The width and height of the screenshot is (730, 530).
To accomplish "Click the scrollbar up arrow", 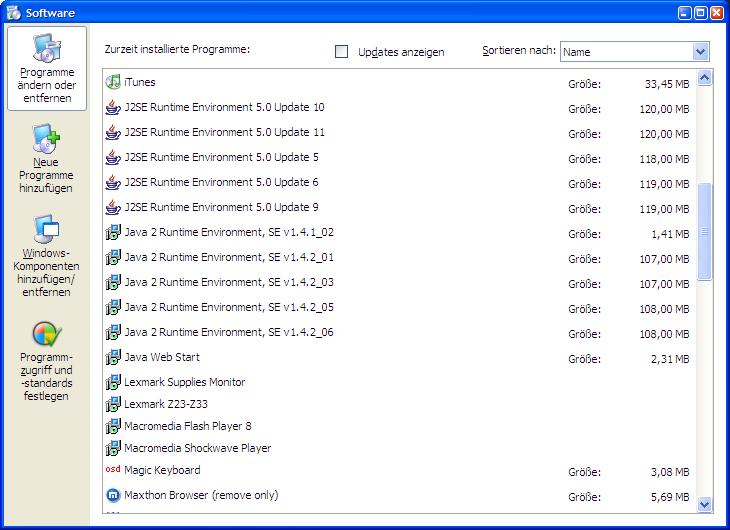I will (x=704, y=77).
